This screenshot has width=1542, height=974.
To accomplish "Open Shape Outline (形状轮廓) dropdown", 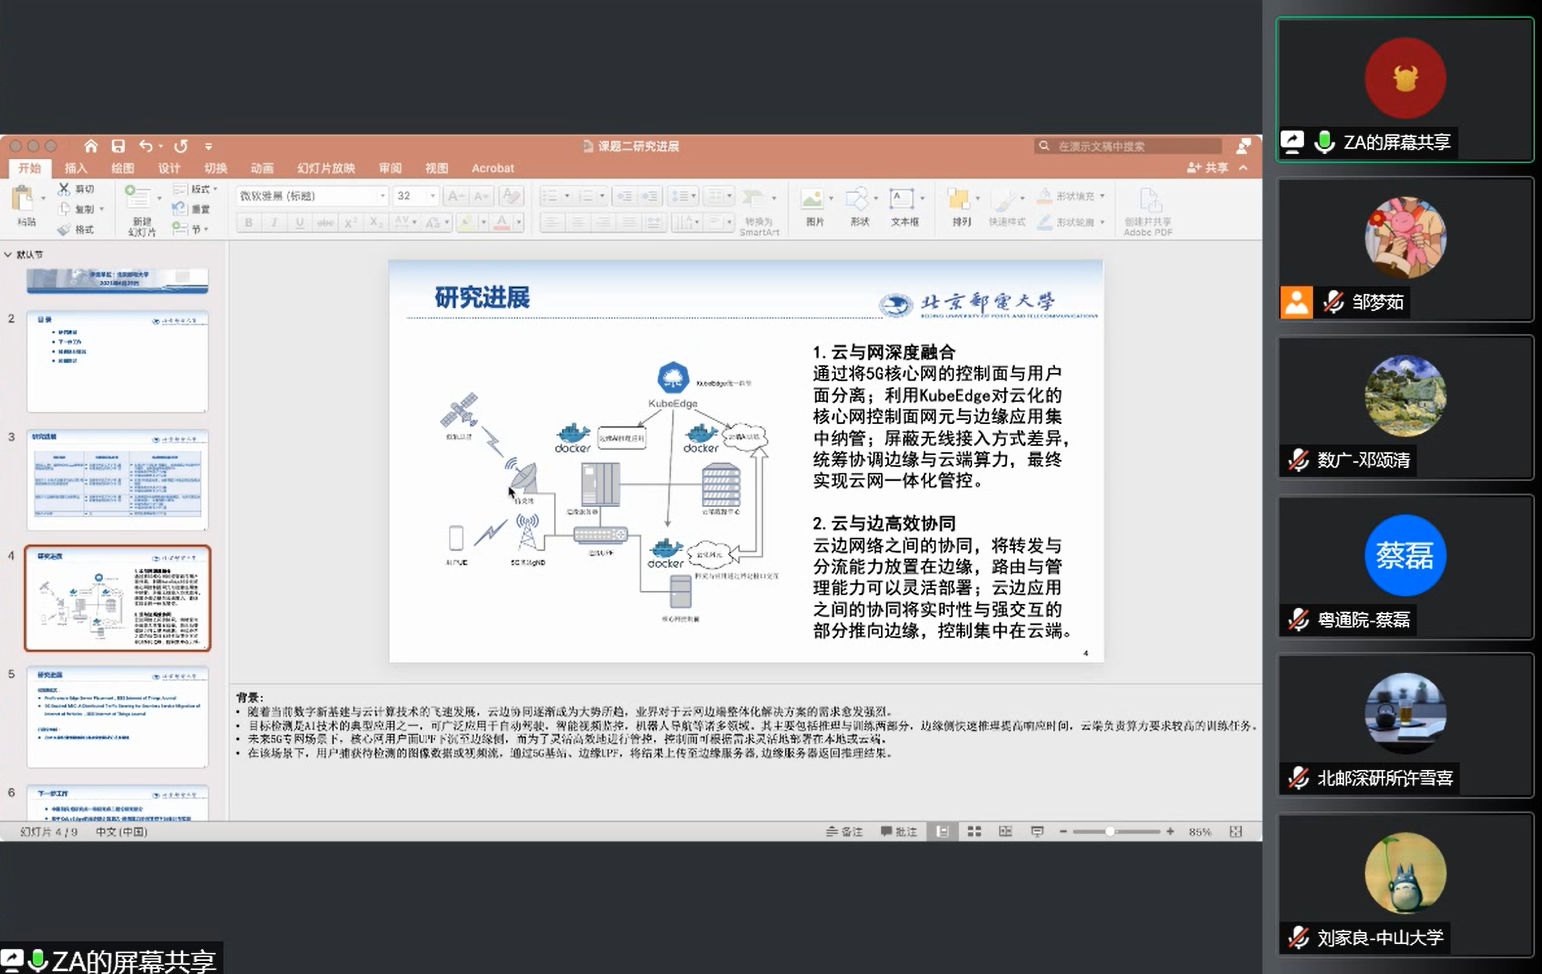I will (x=1070, y=222).
